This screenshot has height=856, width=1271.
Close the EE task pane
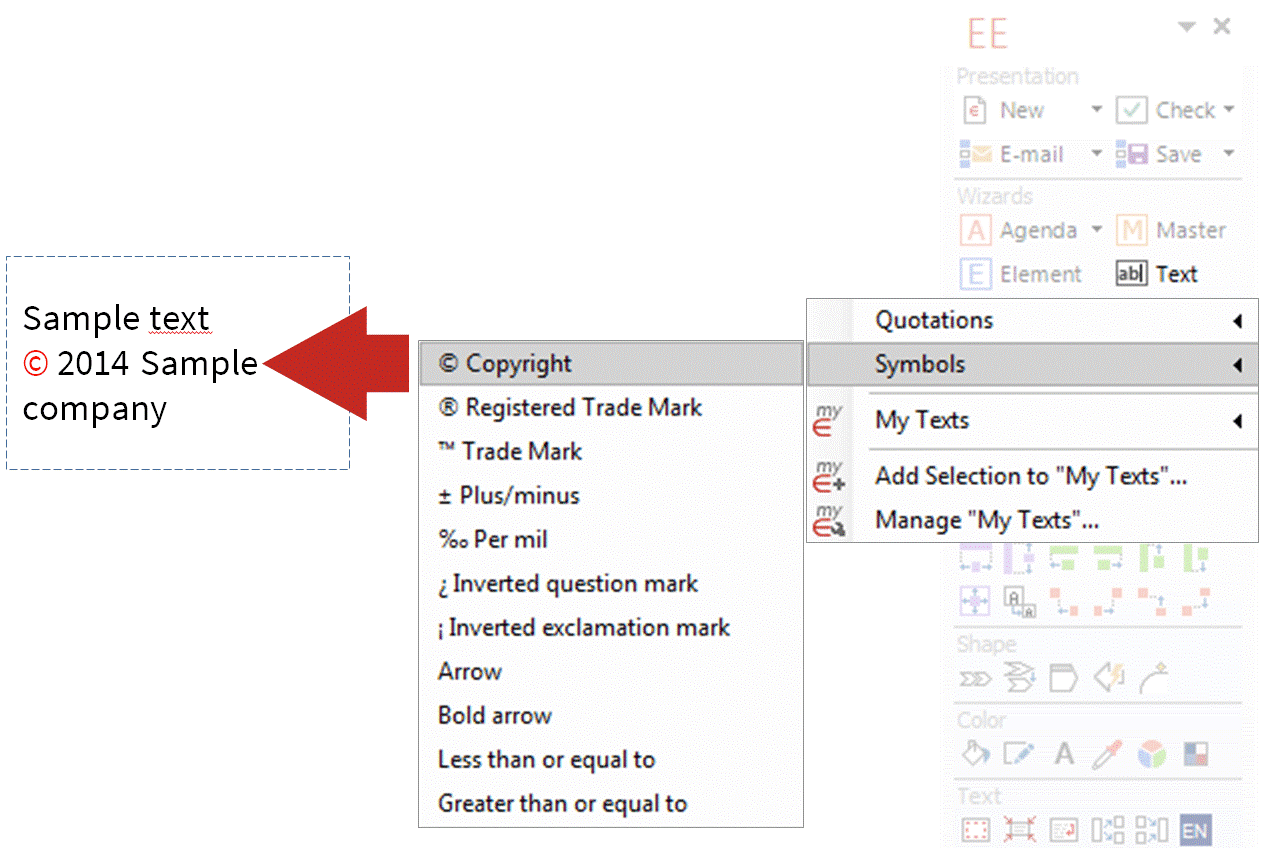1222,27
